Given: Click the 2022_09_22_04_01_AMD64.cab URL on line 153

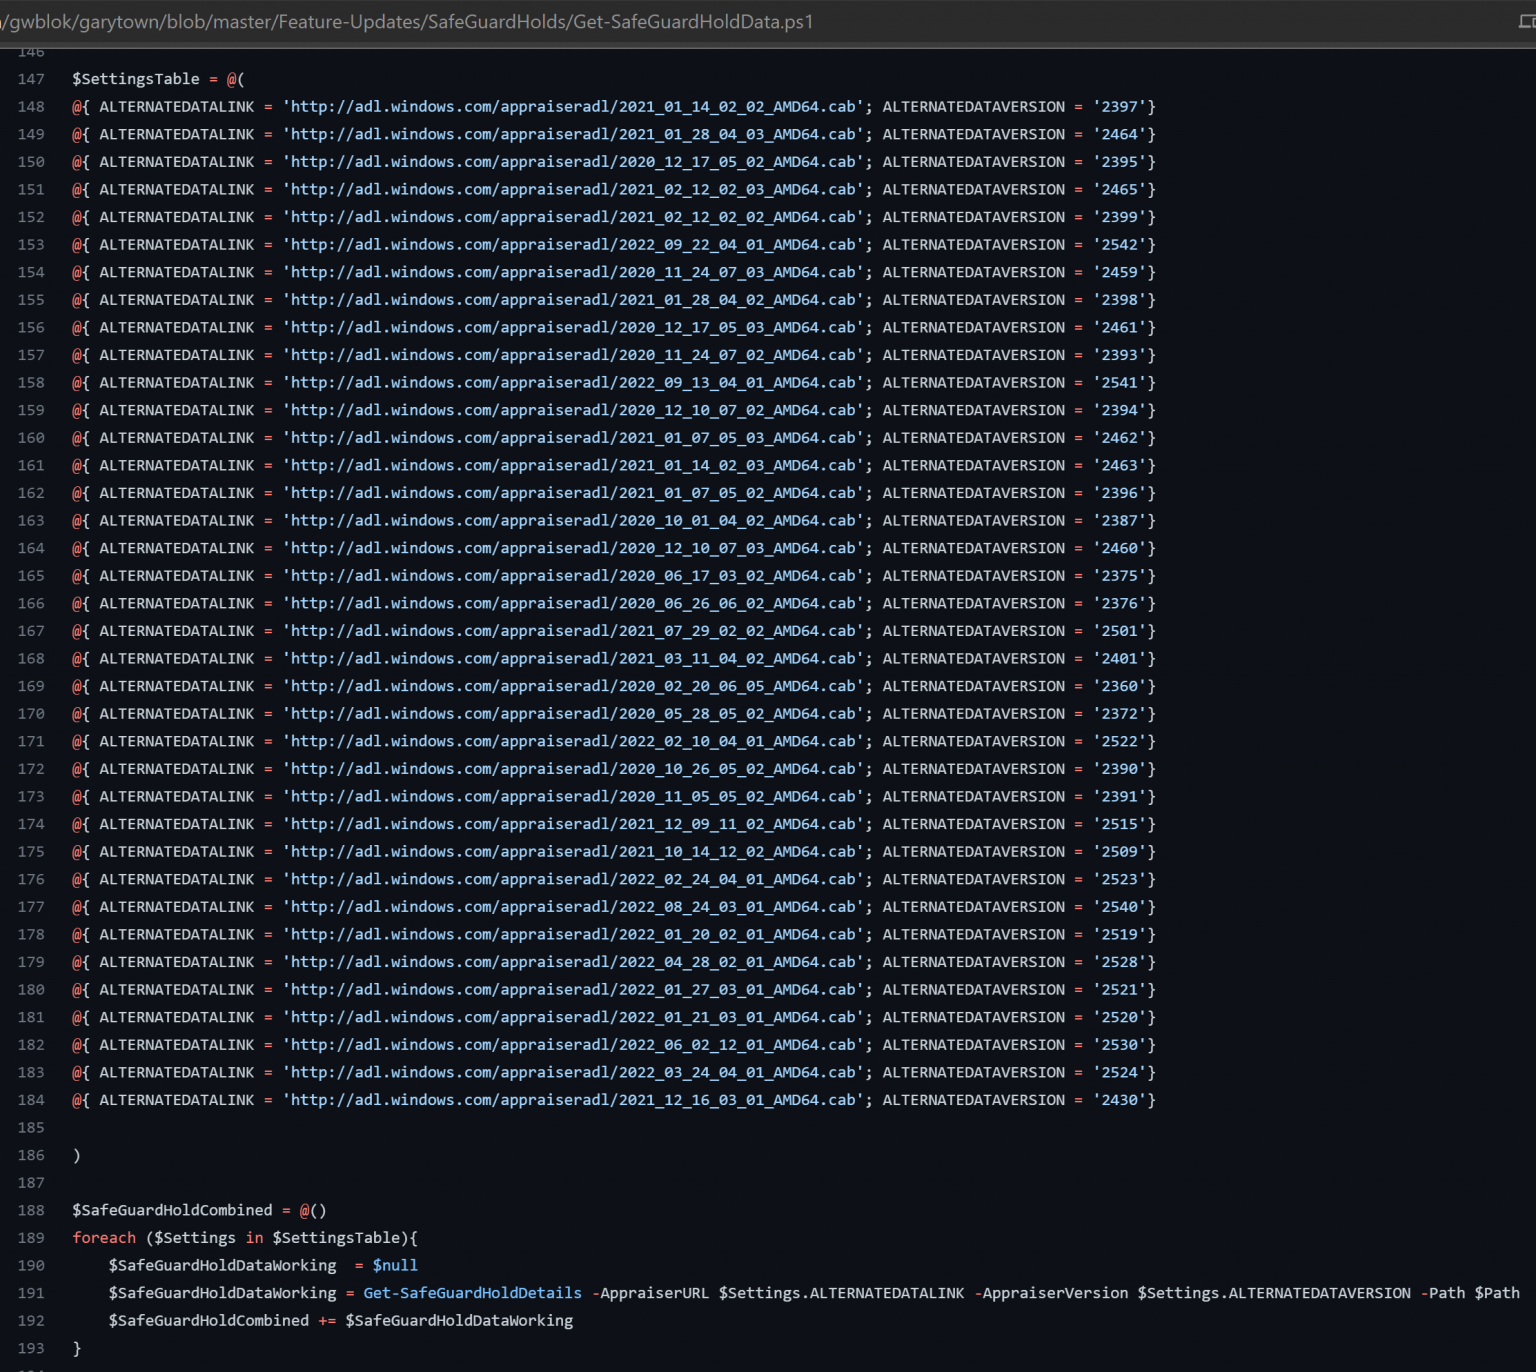Looking at the screenshot, I should tap(575, 244).
